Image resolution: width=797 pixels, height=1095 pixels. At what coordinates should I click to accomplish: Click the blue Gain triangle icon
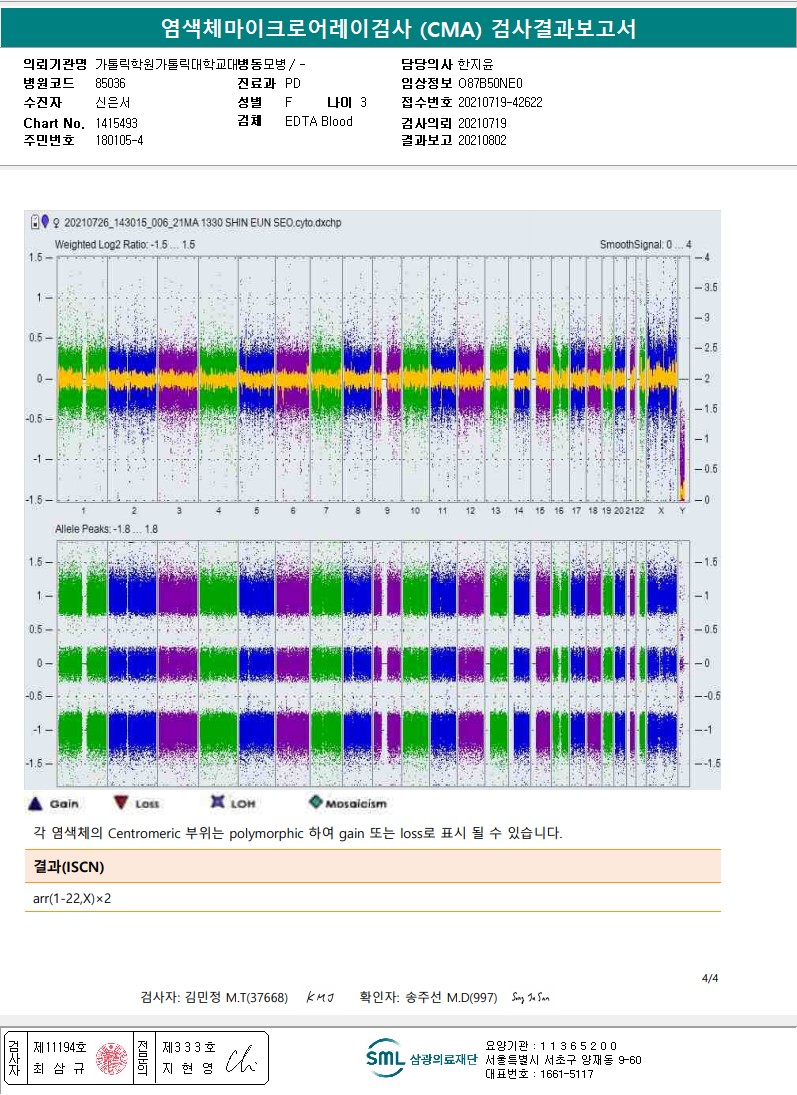click(x=34, y=802)
